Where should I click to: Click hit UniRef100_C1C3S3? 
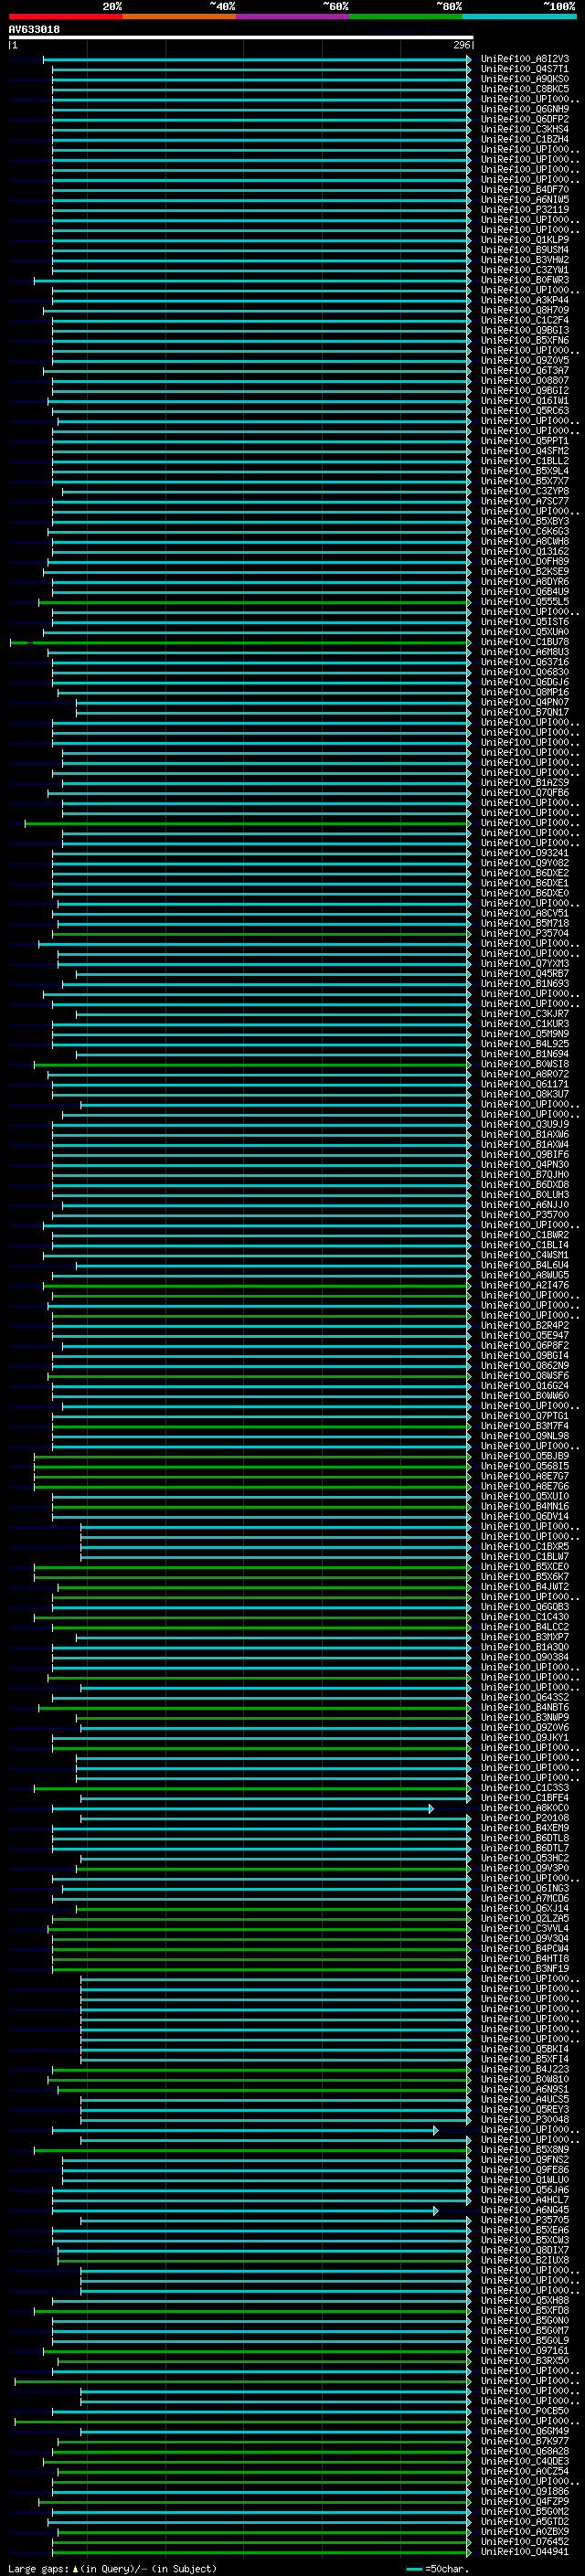click(524, 1787)
